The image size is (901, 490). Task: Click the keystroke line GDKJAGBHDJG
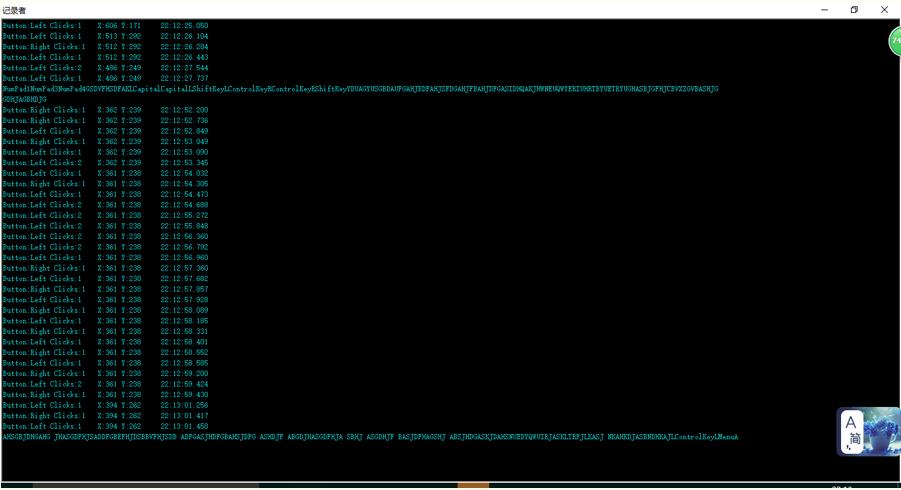(25, 99)
